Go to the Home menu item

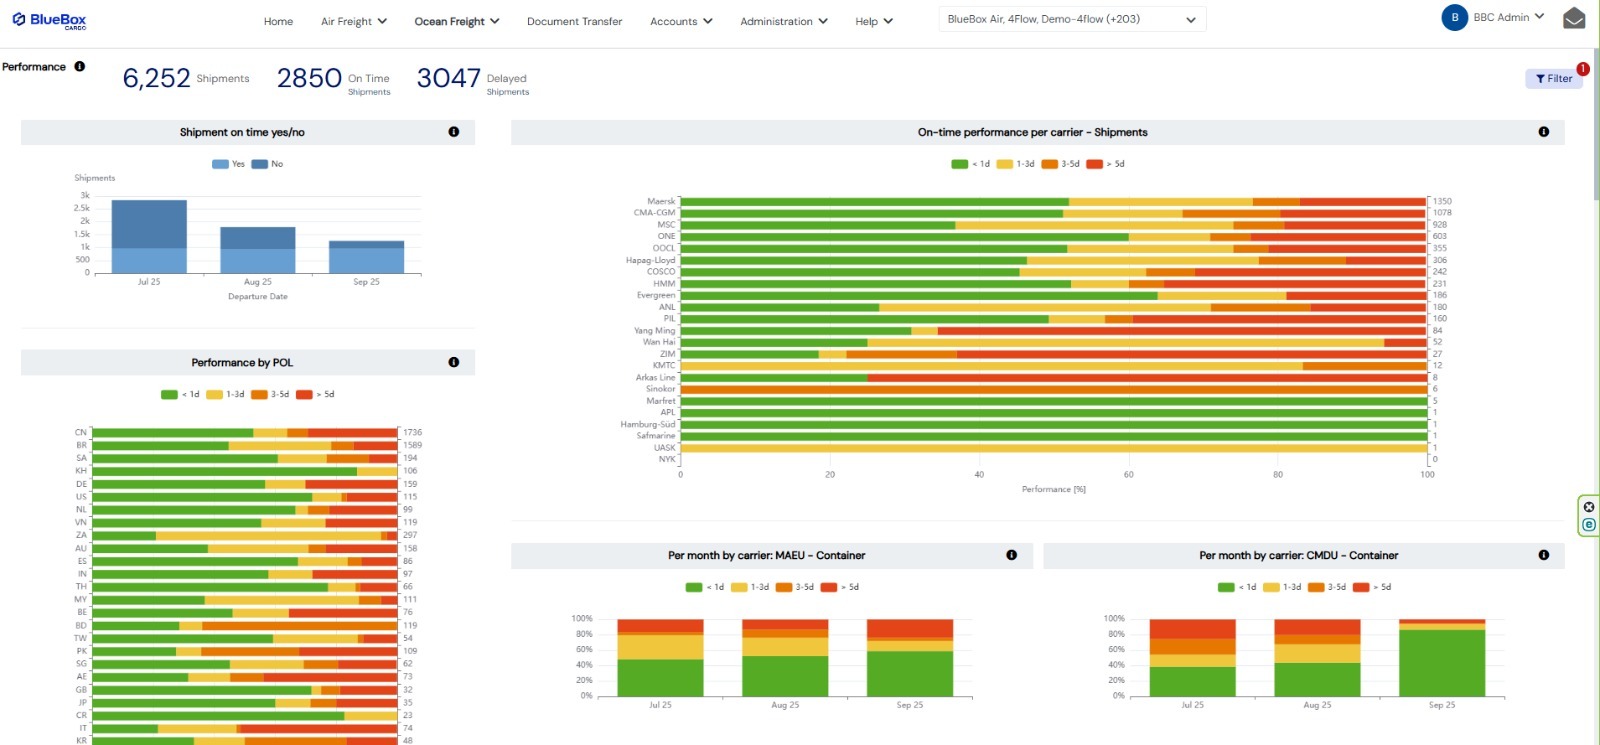[x=278, y=21]
